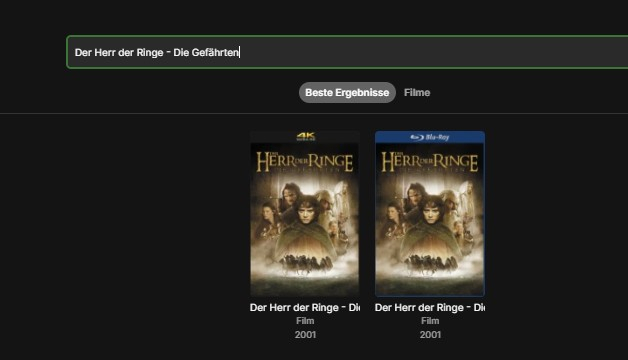This screenshot has width=628, height=360.
Task: Open the Blu-Ray Der Herr der Ringe poster
Action: pyautogui.click(x=430, y=214)
